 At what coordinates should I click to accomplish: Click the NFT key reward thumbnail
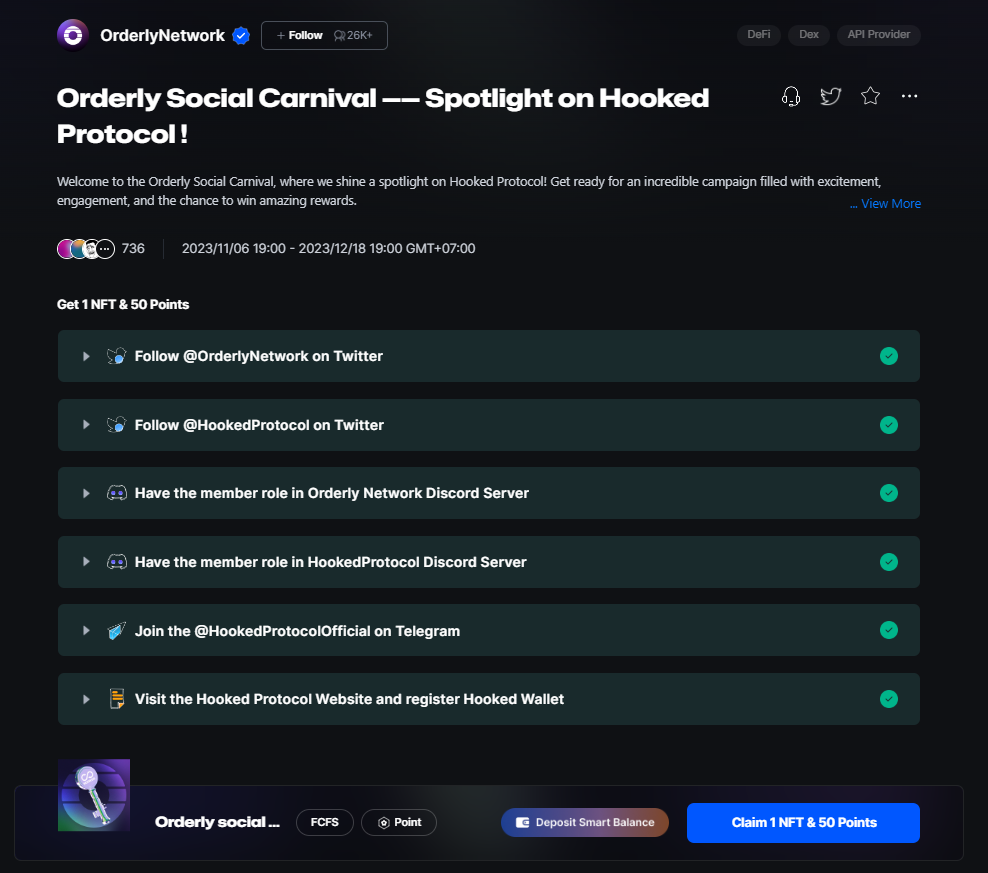(93, 794)
